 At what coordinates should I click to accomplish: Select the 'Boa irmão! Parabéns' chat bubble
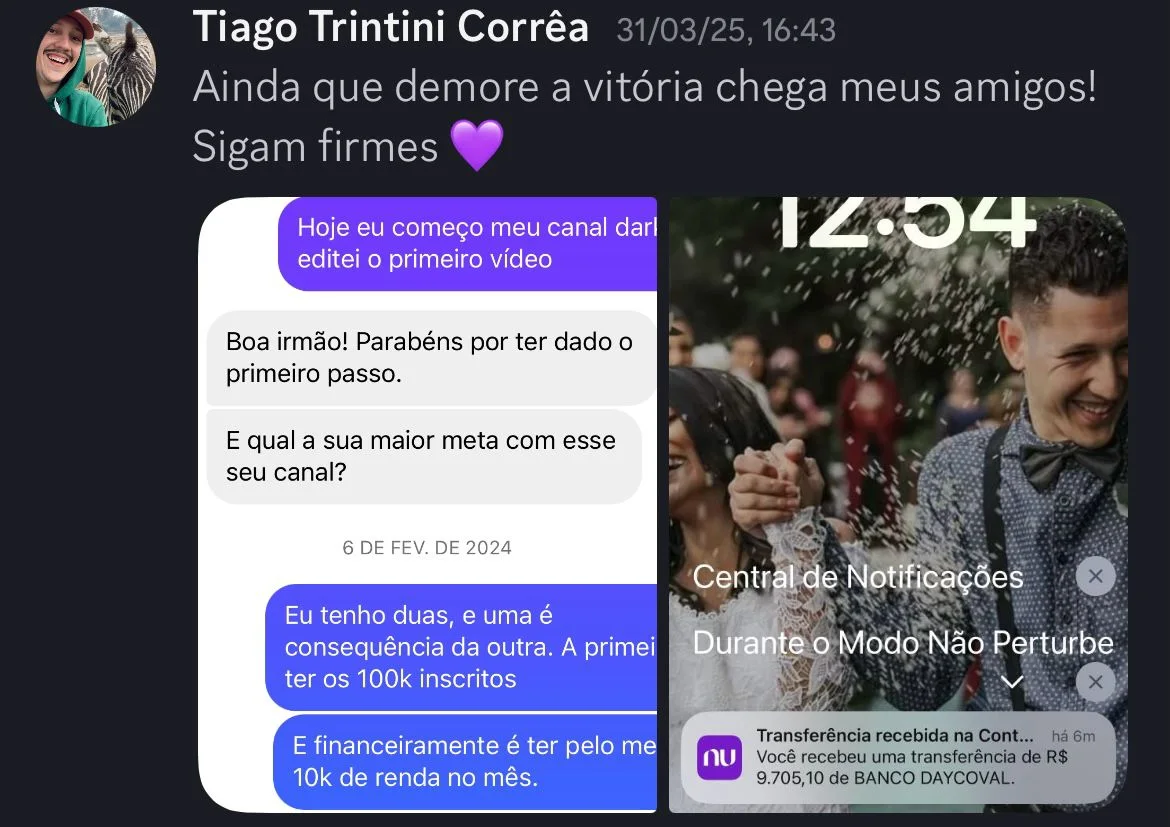coord(431,358)
